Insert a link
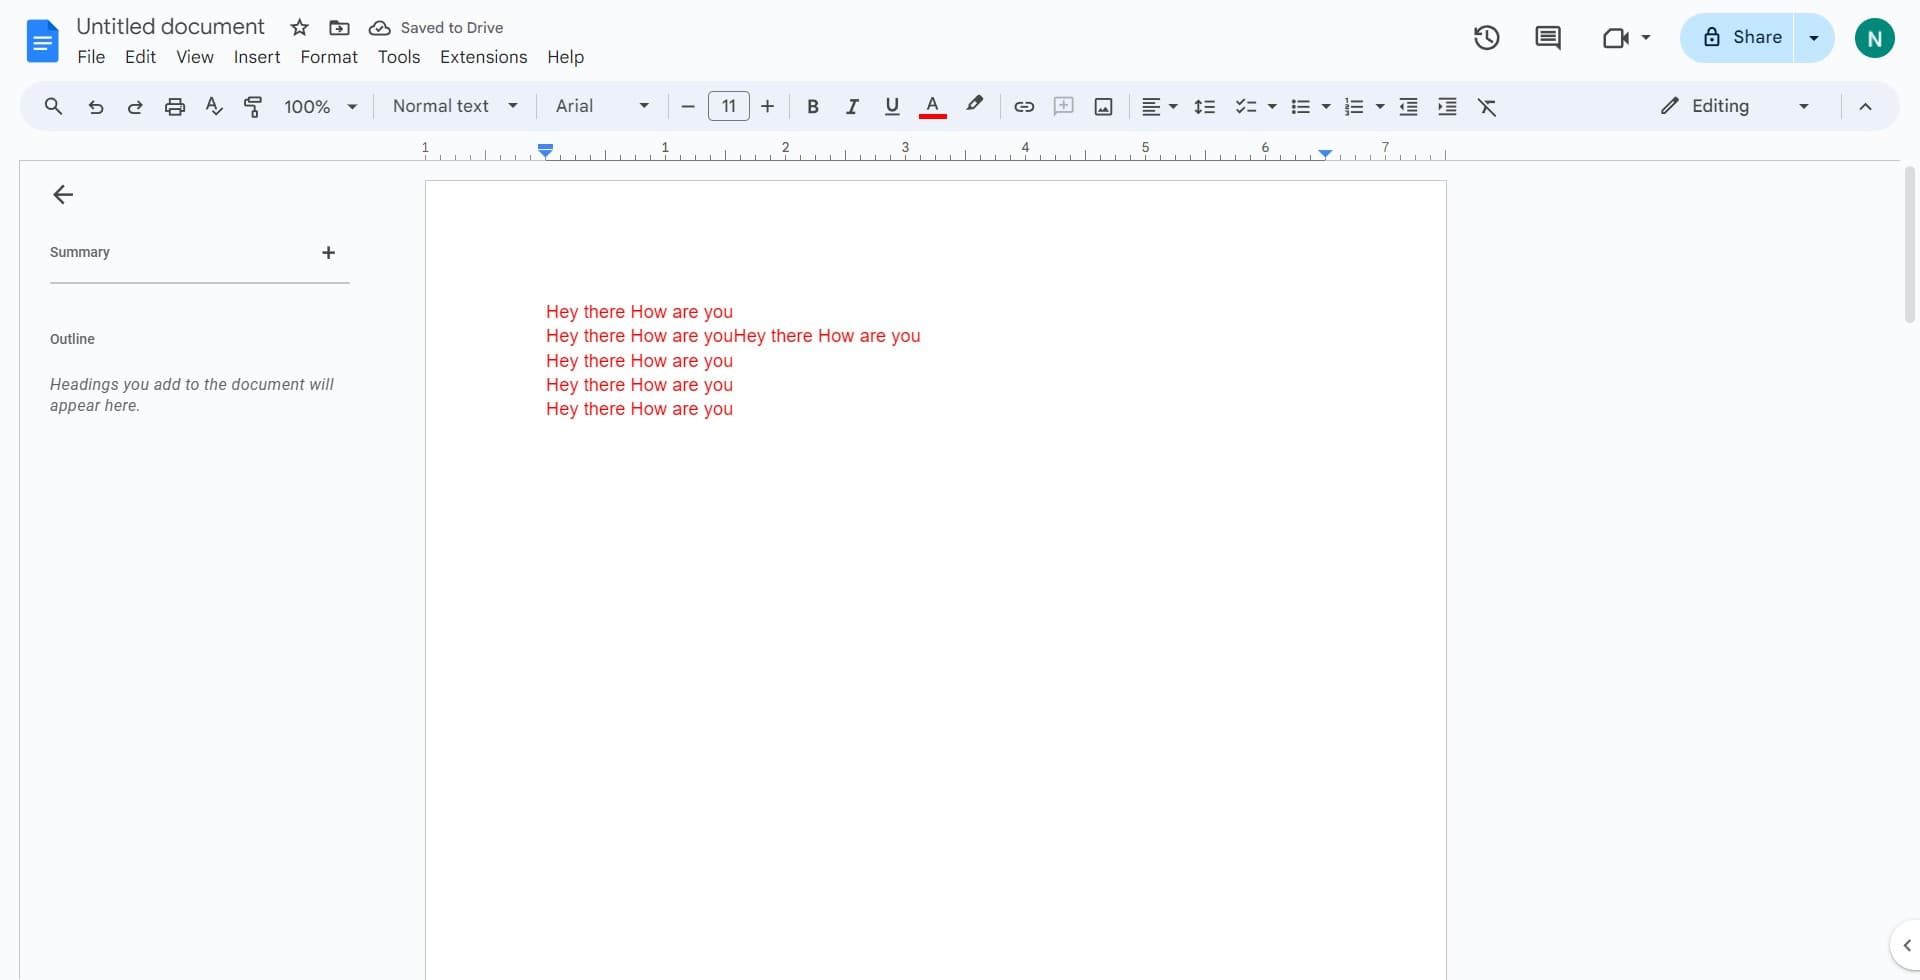 [1023, 106]
